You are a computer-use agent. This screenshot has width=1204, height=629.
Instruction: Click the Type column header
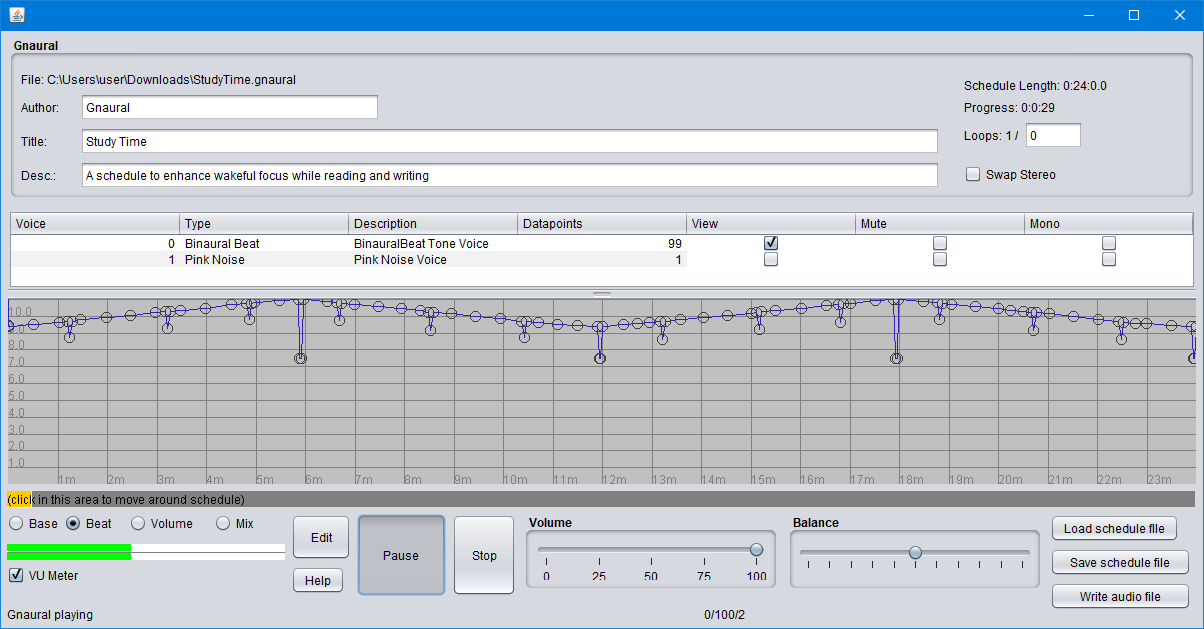pos(264,224)
